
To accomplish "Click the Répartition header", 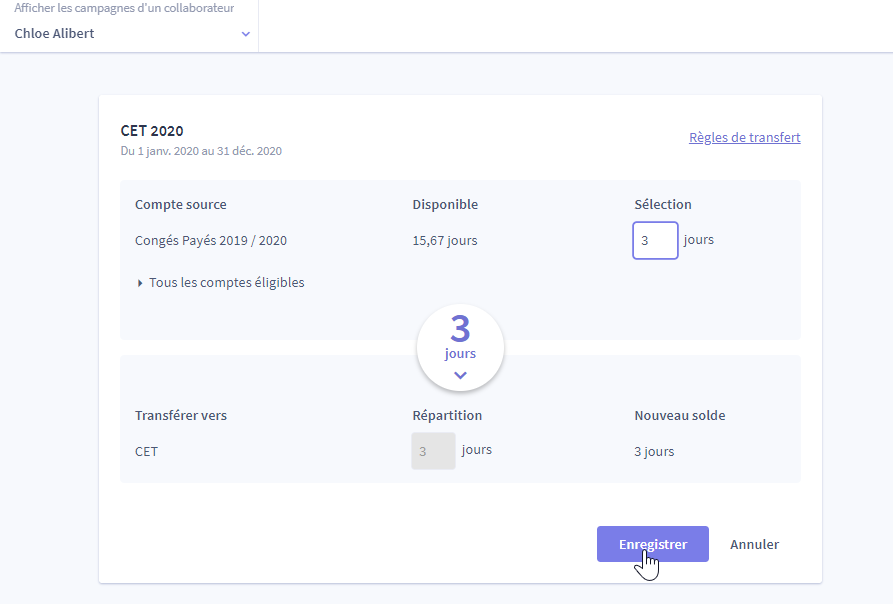I will pyautogui.click(x=447, y=416).
